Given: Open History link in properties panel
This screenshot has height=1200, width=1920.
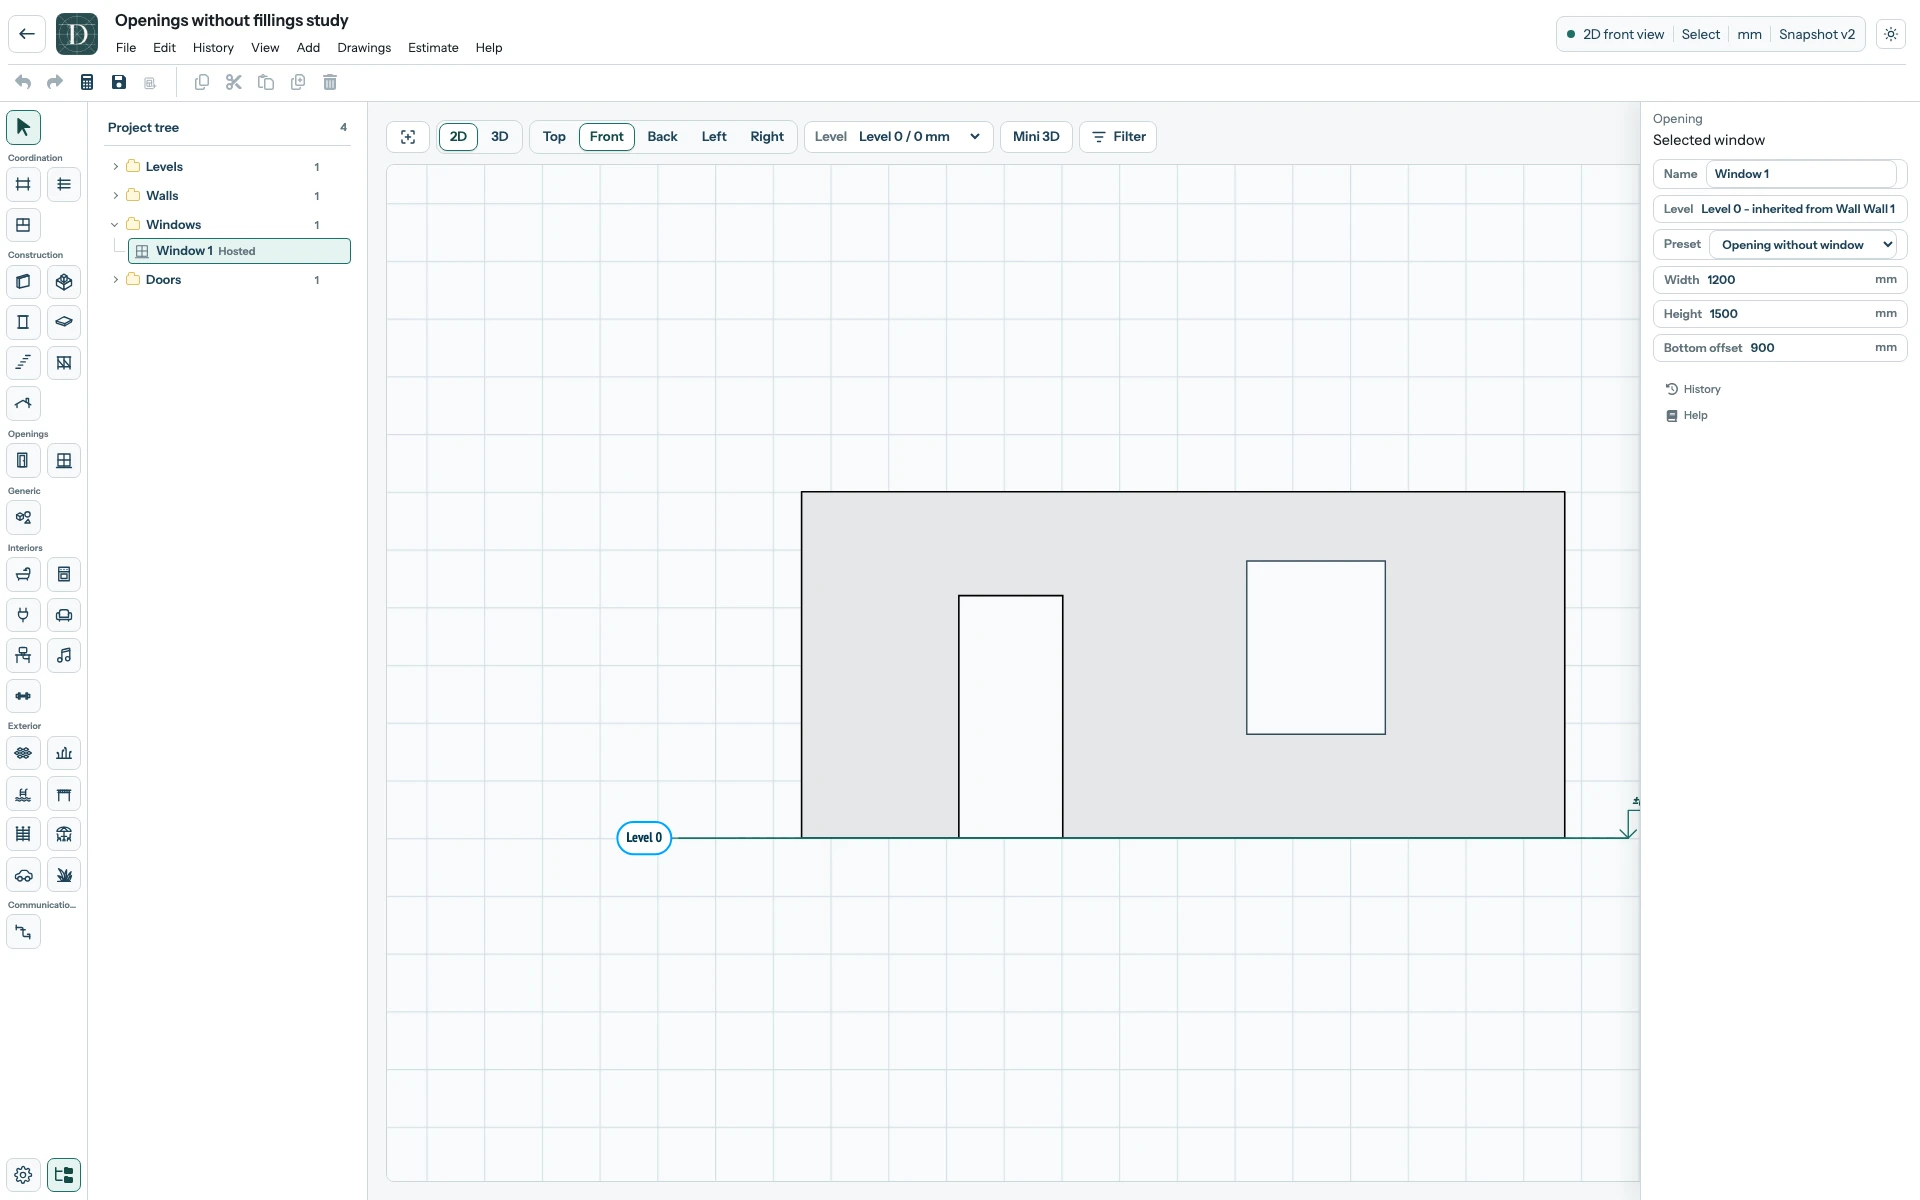Looking at the screenshot, I should click(1693, 389).
